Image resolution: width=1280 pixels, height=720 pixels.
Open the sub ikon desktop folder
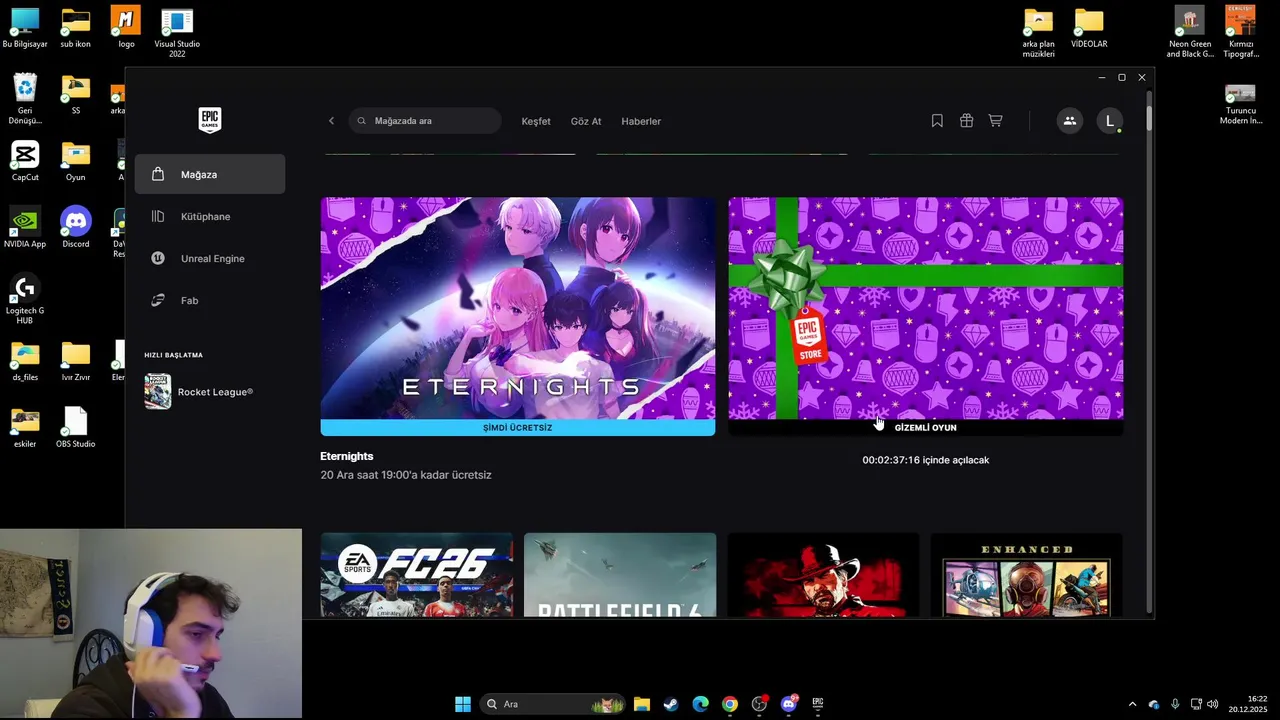pyautogui.click(x=75, y=28)
